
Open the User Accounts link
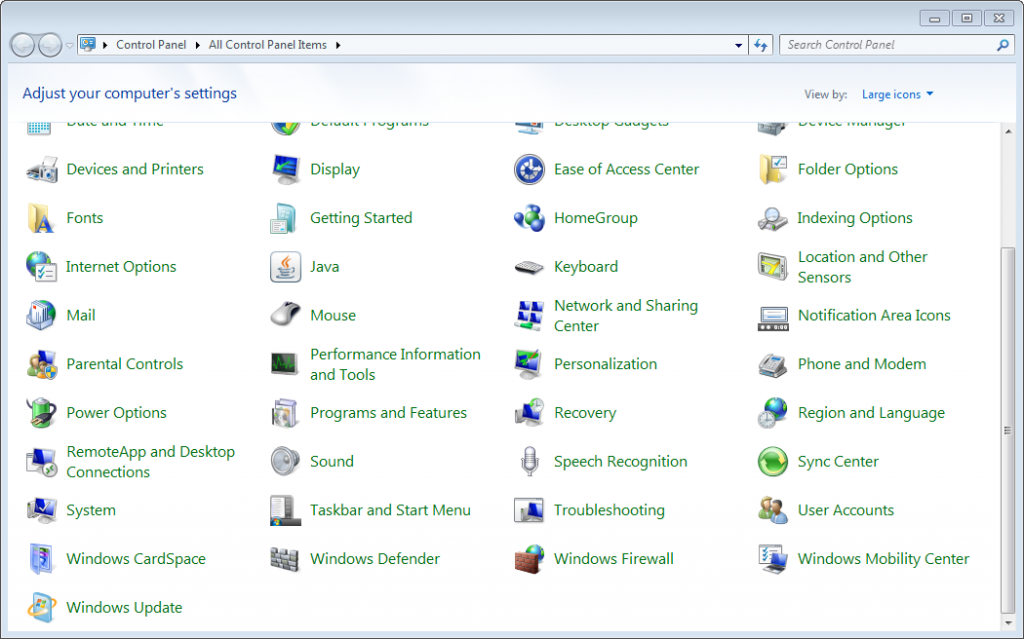(845, 510)
